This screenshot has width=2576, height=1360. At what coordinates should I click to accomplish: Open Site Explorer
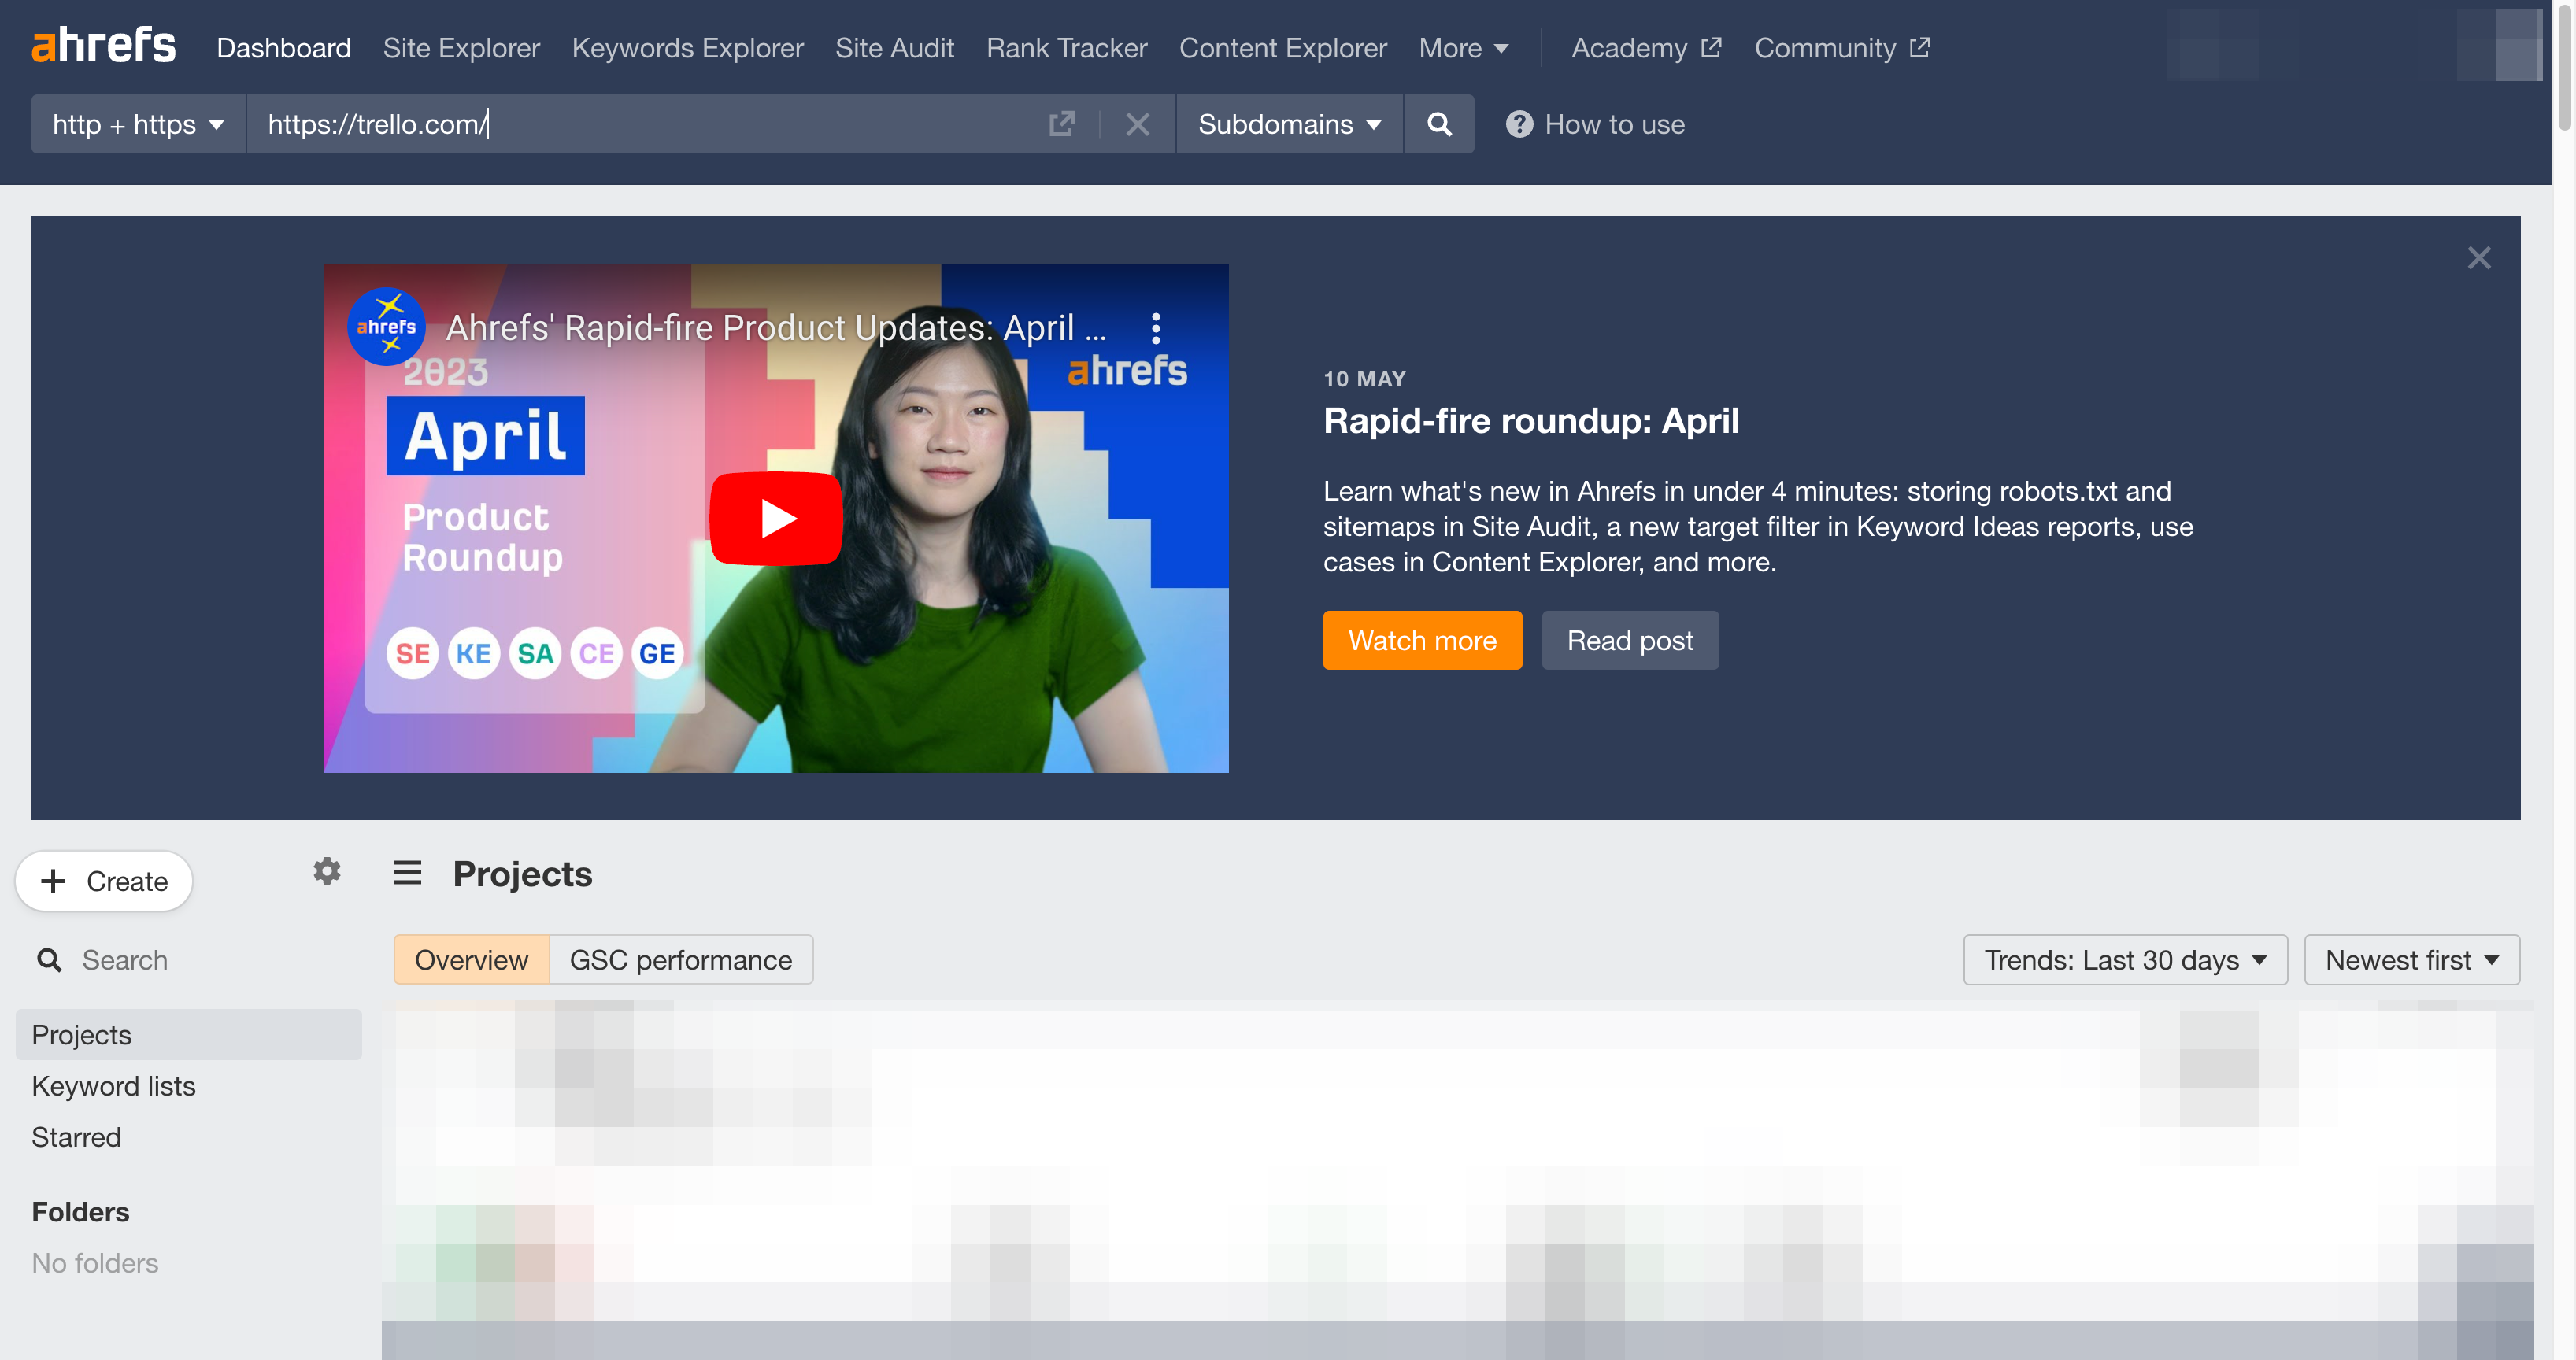point(461,48)
